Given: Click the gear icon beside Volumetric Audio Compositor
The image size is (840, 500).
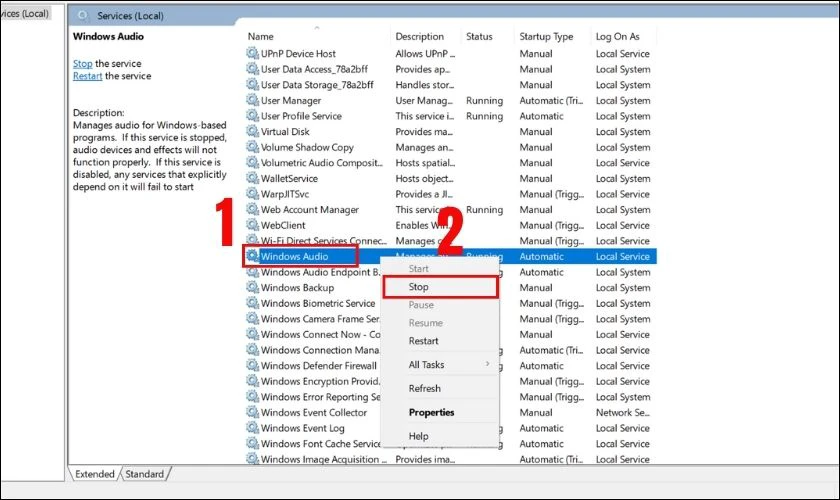Looking at the screenshot, I should click(x=252, y=162).
